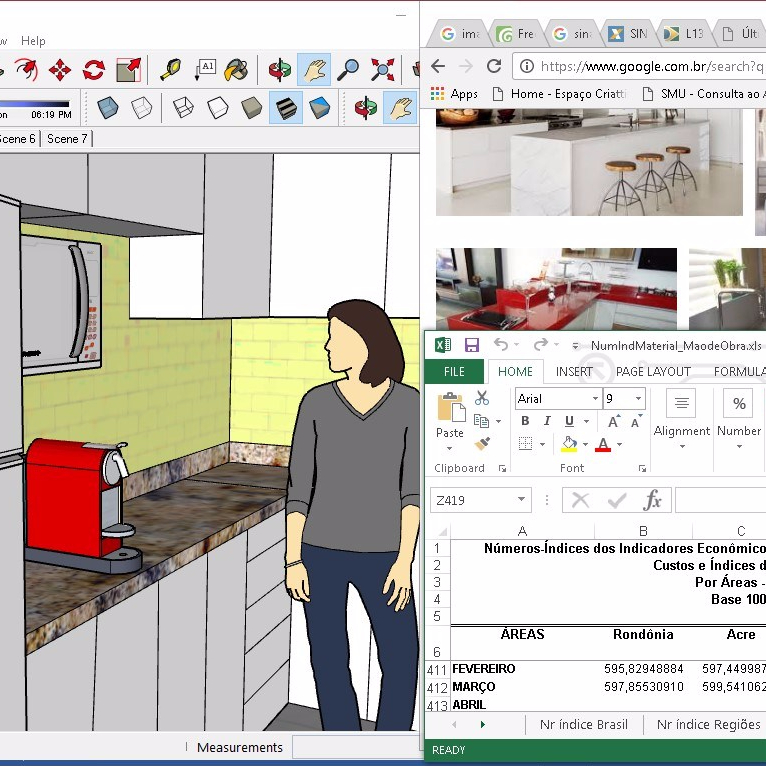Toggle Bold formatting in Excel
This screenshot has height=766, width=766.
tap(525, 421)
